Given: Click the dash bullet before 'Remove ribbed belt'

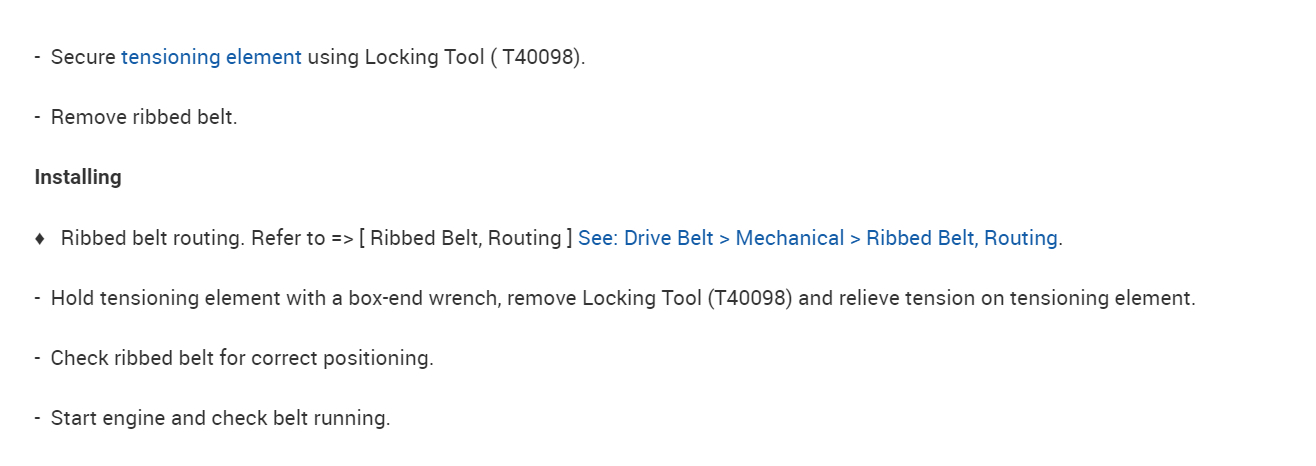Looking at the screenshot, I should tap(37, 117).
